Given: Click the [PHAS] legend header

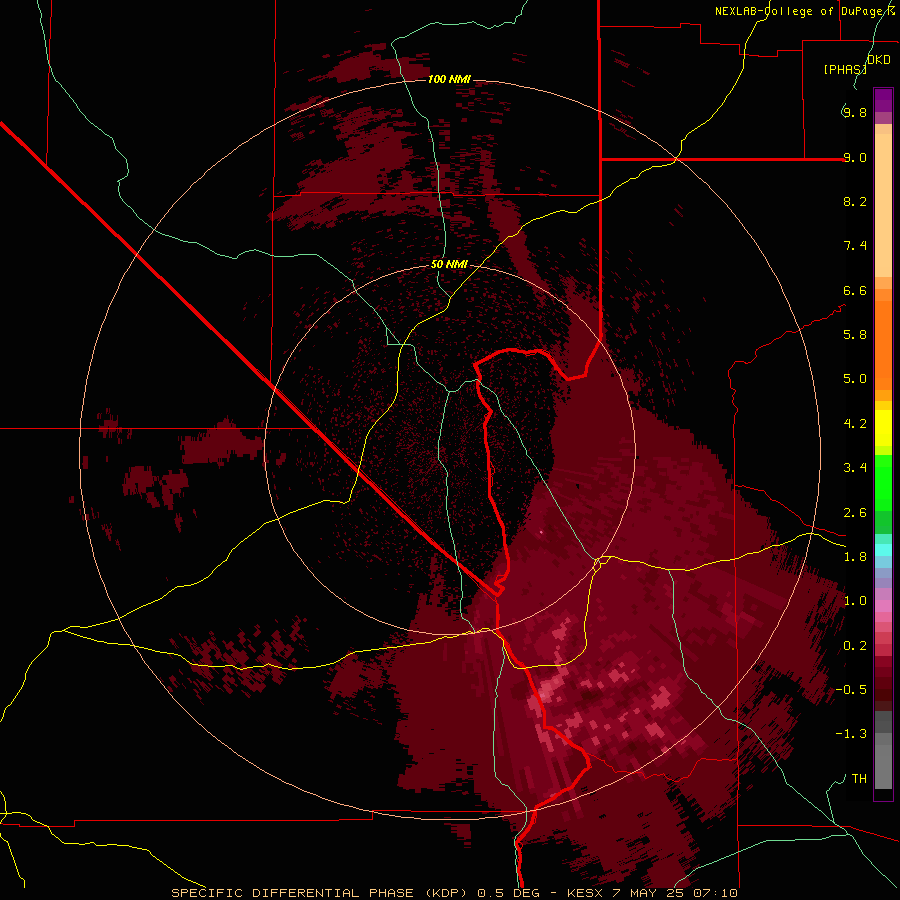Looking at the screenshot, I should [845, 69].
